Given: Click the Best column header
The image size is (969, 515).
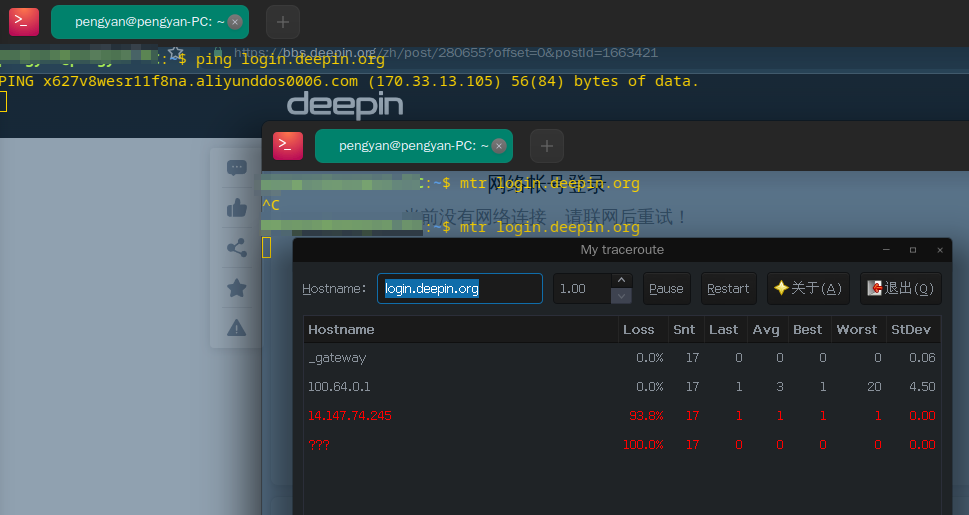Looking at the screenshot, I should (x=810, y=330).
